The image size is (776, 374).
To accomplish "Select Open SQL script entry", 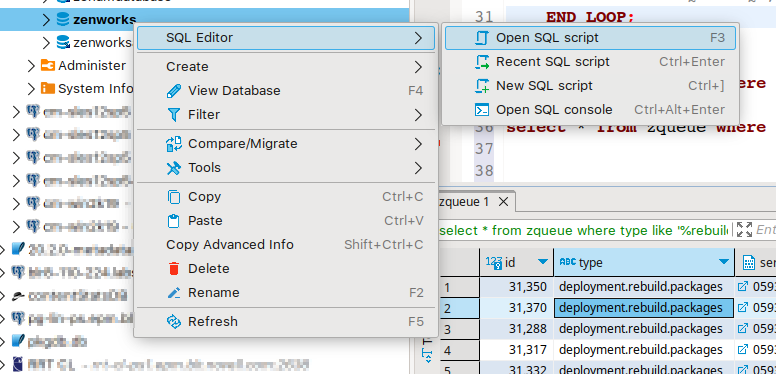I will tap(590, 38).
